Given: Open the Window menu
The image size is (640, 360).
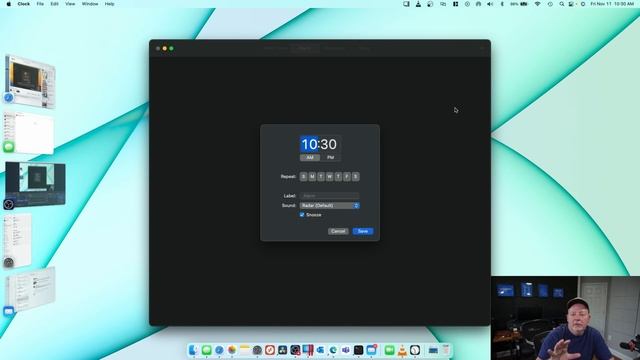Looking at the screenshot, I should tap(90, 4).
